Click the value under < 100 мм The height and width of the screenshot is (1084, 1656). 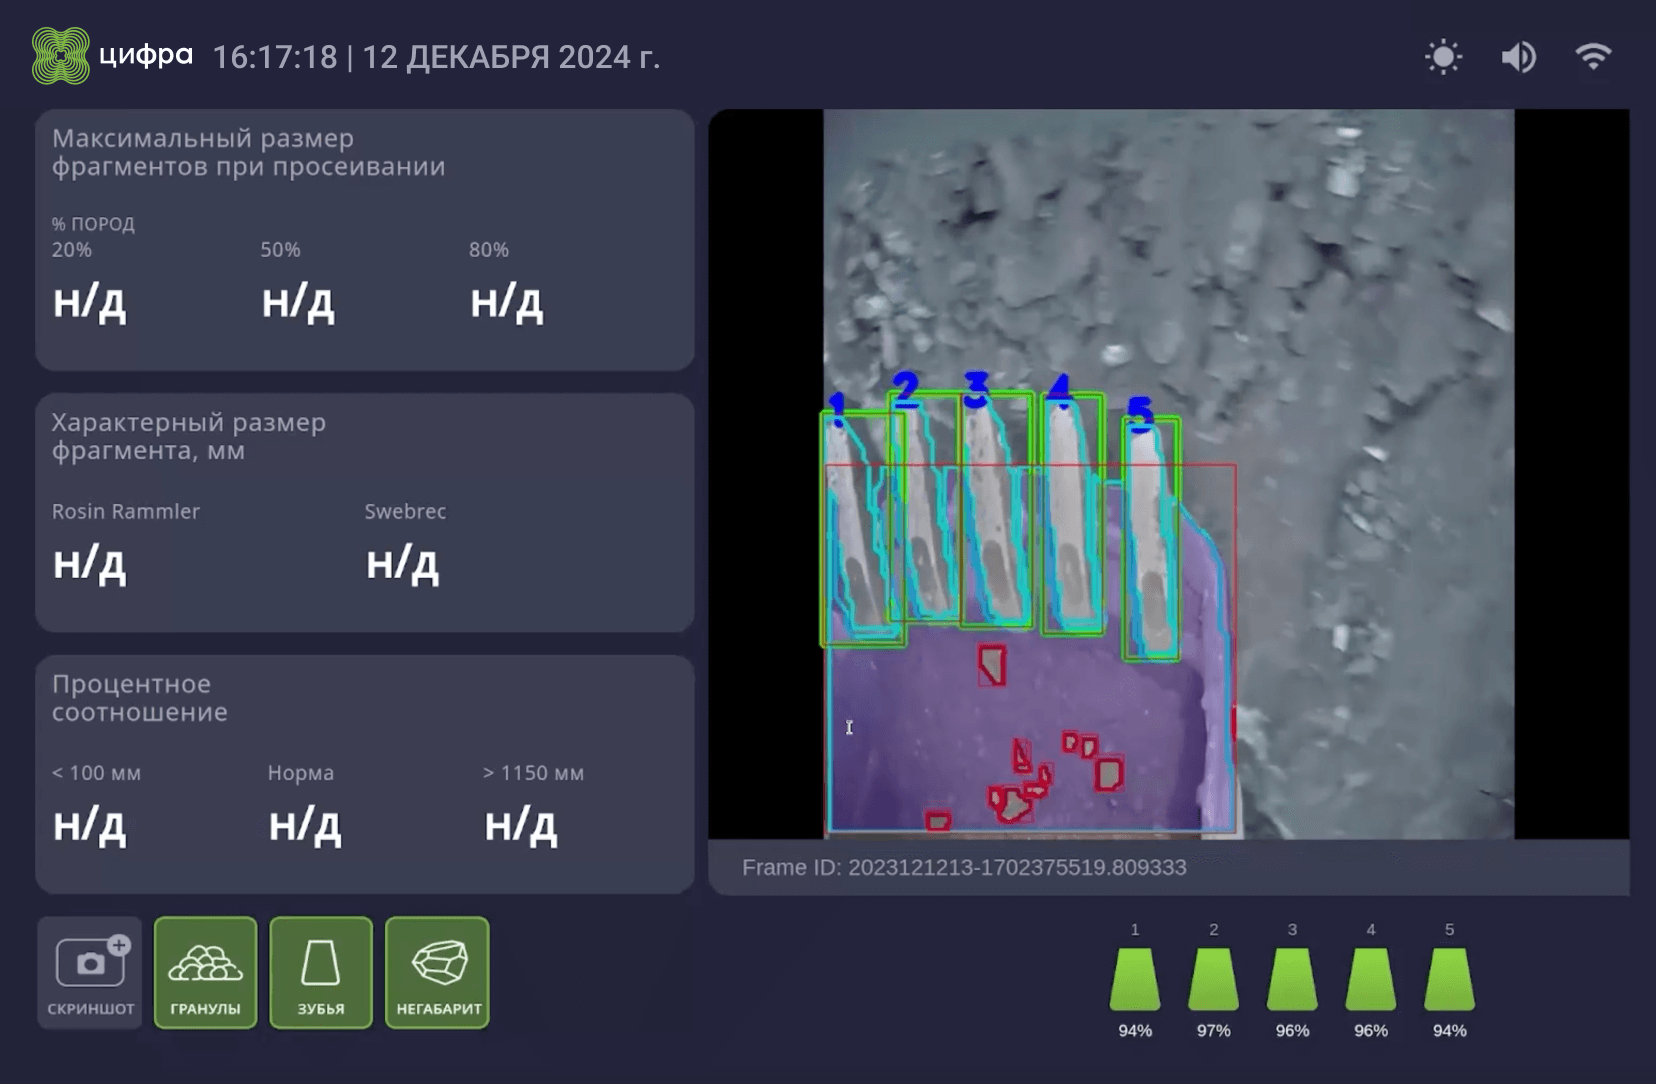click(x=89, y=826)
